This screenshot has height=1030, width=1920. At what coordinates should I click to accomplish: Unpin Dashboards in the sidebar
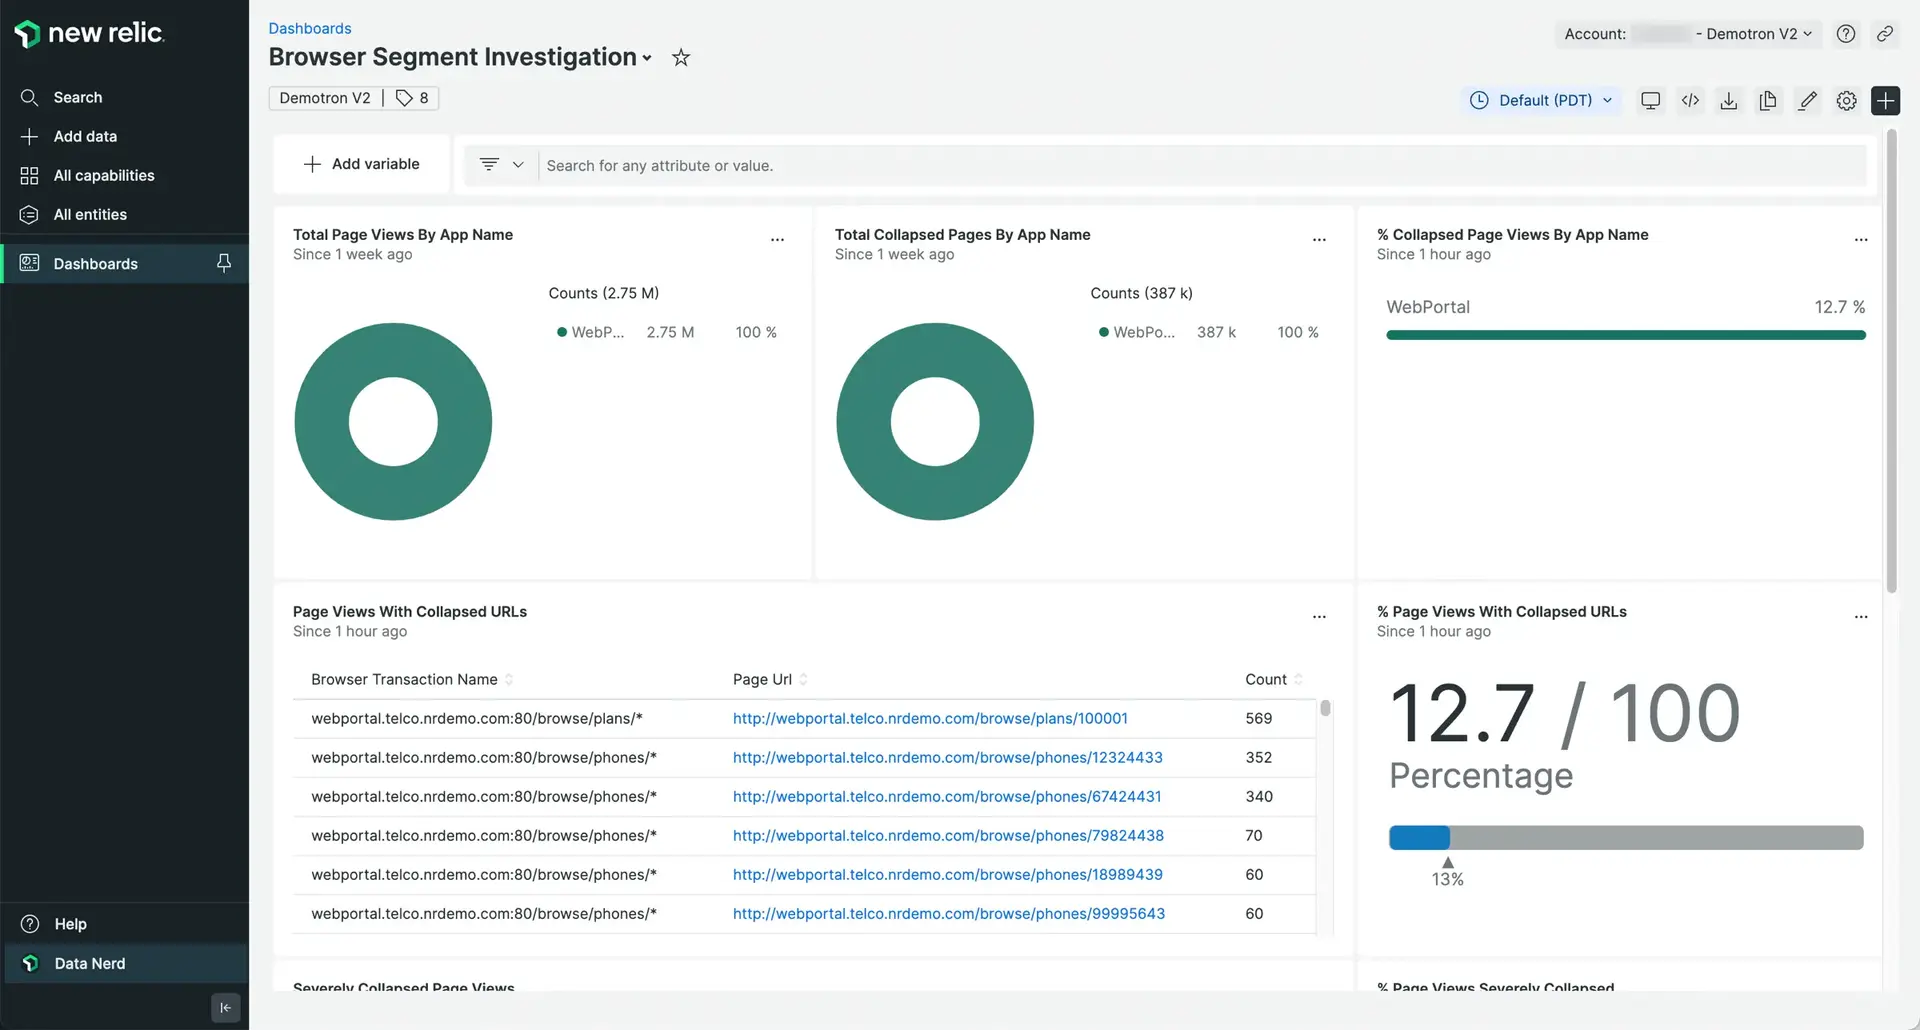click(x=224, y=263)
